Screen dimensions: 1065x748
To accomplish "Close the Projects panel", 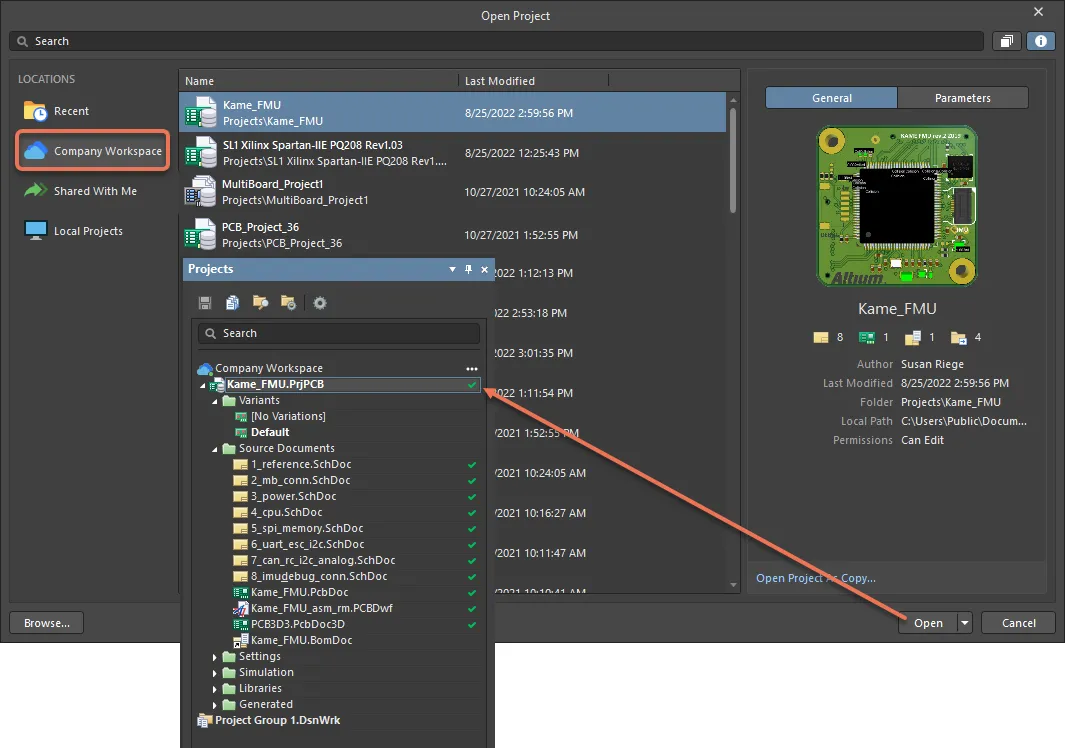I will (484, 270).
